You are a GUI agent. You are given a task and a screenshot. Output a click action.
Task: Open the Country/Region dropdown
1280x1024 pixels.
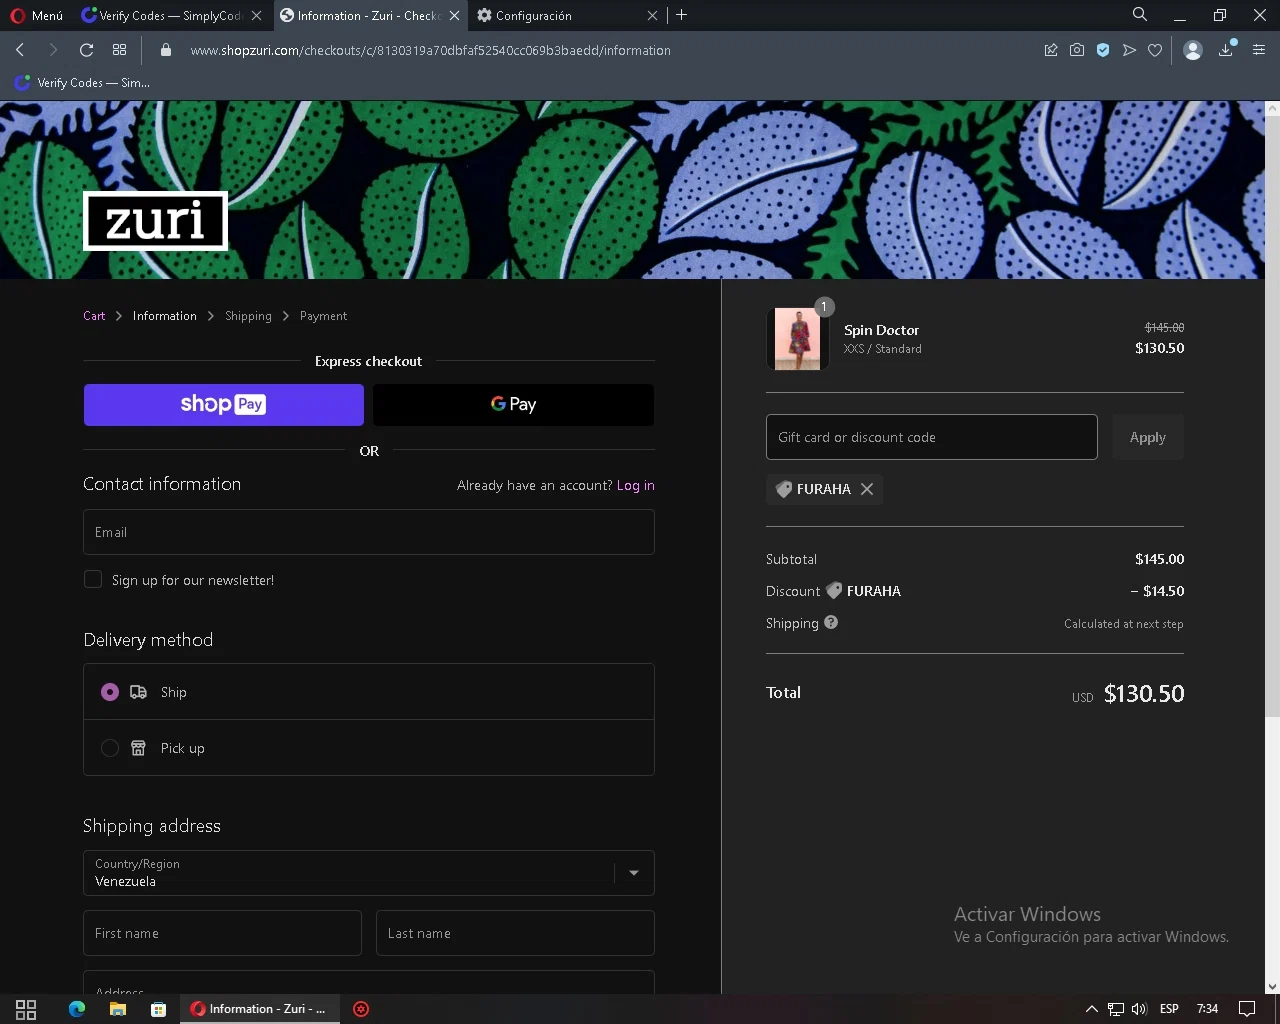pyautogui.click(x=369, y=873)
